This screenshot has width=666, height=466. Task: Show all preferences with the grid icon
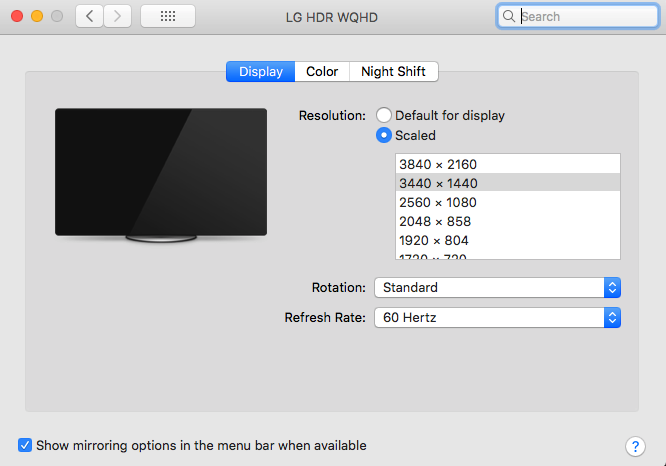pyautogui.click(x=168, y=17)
